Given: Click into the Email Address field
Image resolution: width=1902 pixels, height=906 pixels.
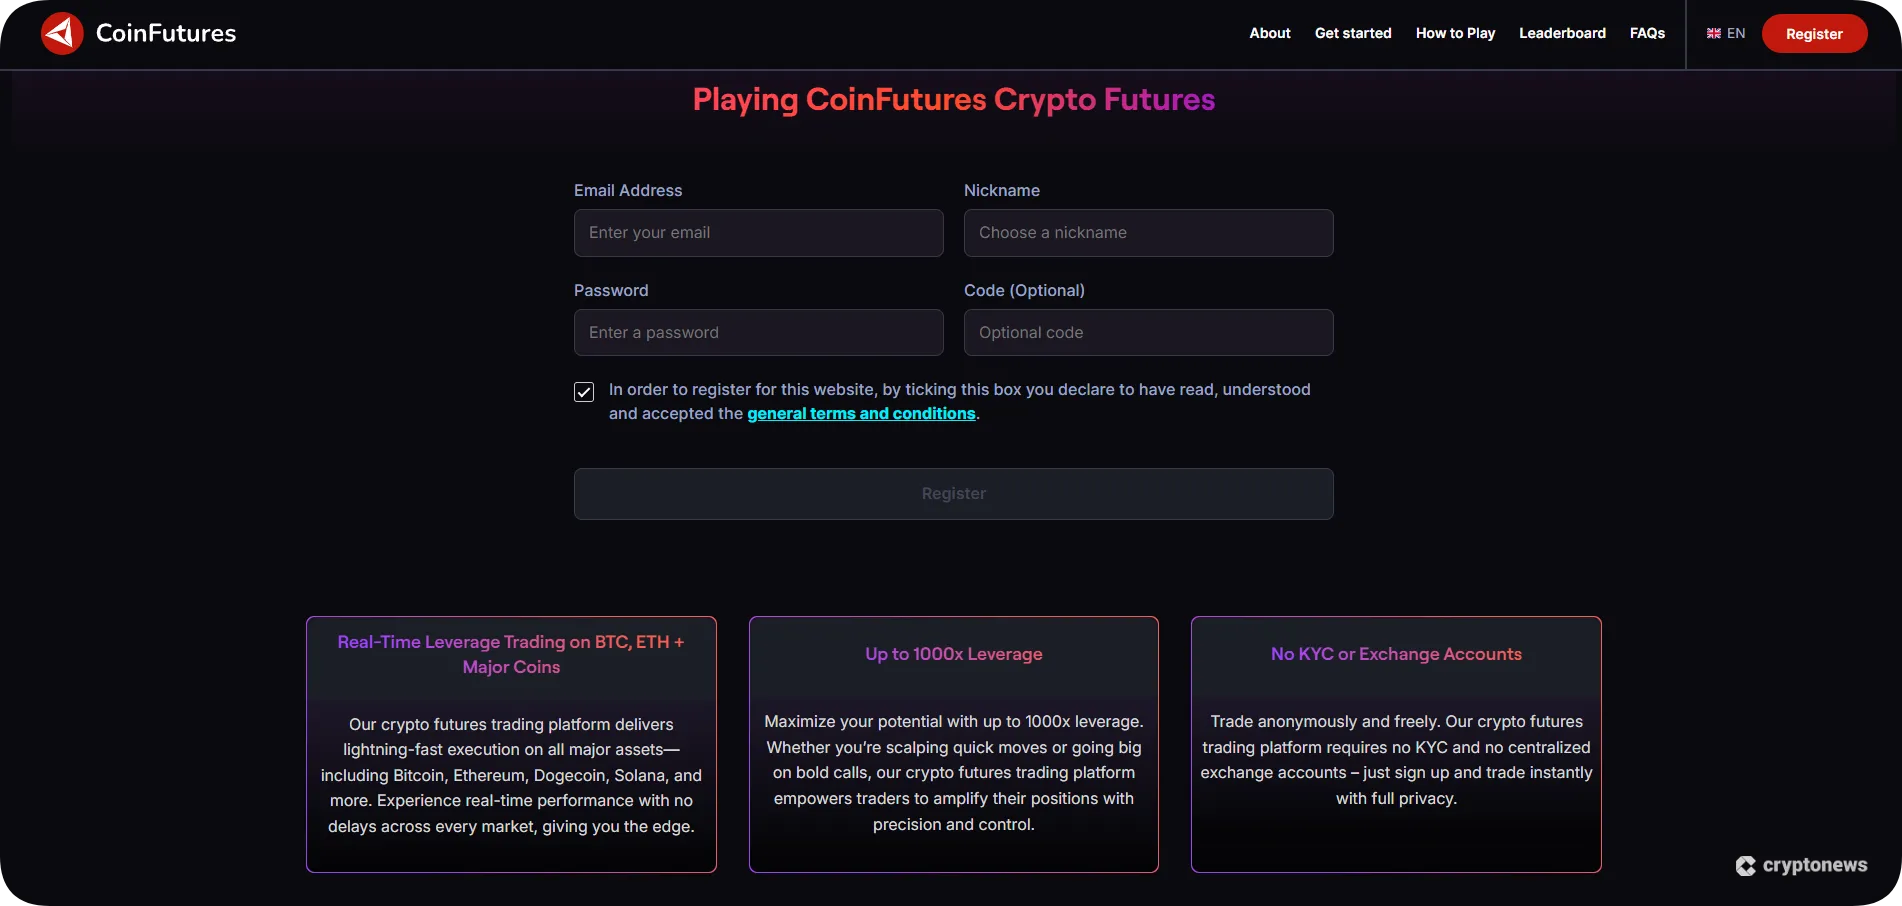Looking at the screenshot, I should coord(757,232).
